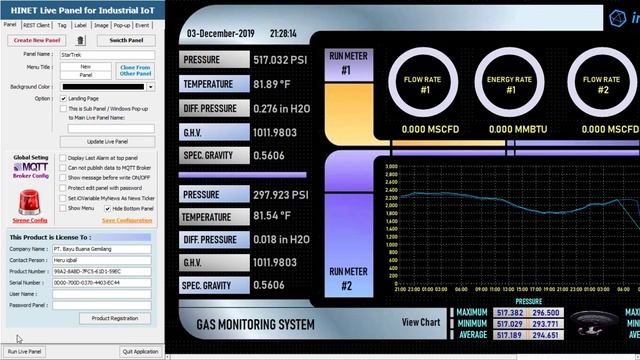640x360 pixels.
Task: Click the Contact Person field
Action: (102, 260)
